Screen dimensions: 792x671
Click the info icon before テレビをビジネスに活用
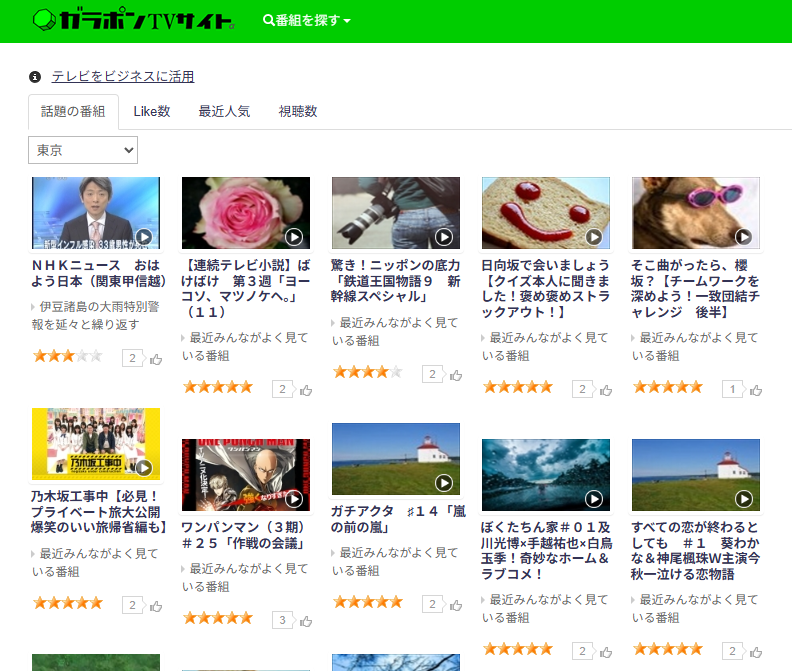35,77
